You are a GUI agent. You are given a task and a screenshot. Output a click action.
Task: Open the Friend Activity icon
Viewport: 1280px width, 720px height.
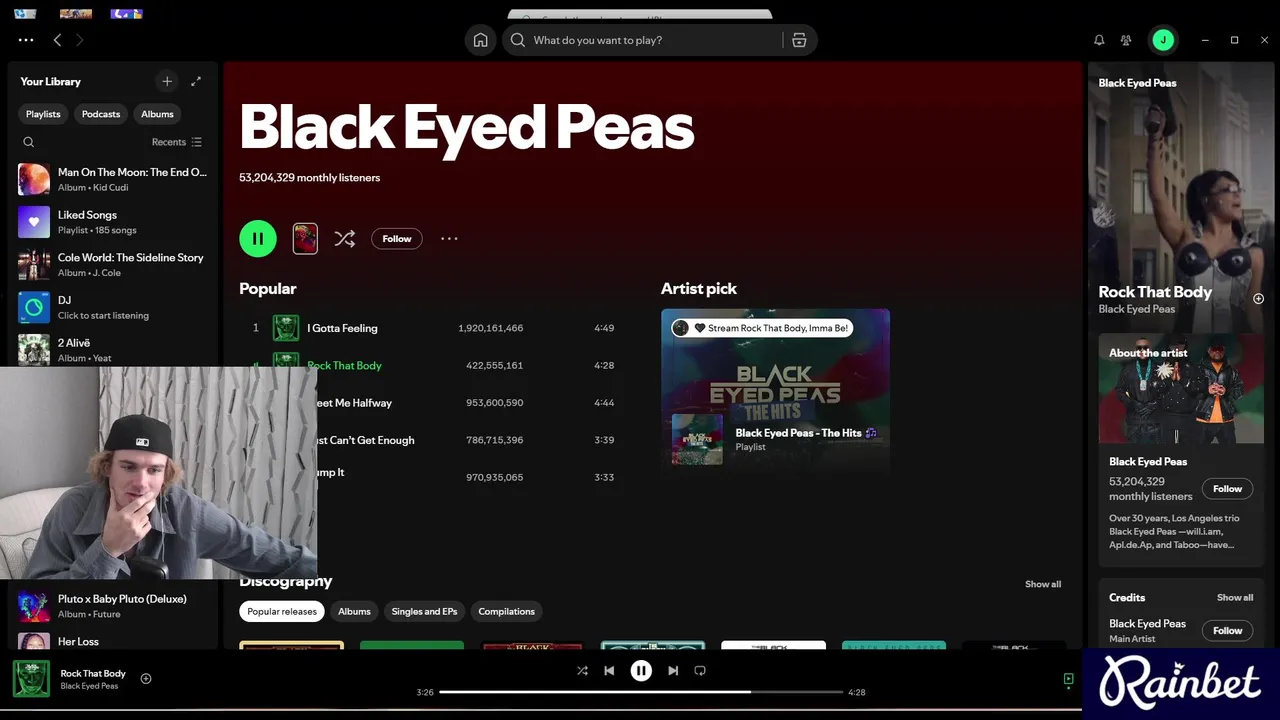tap(1126, 40)
